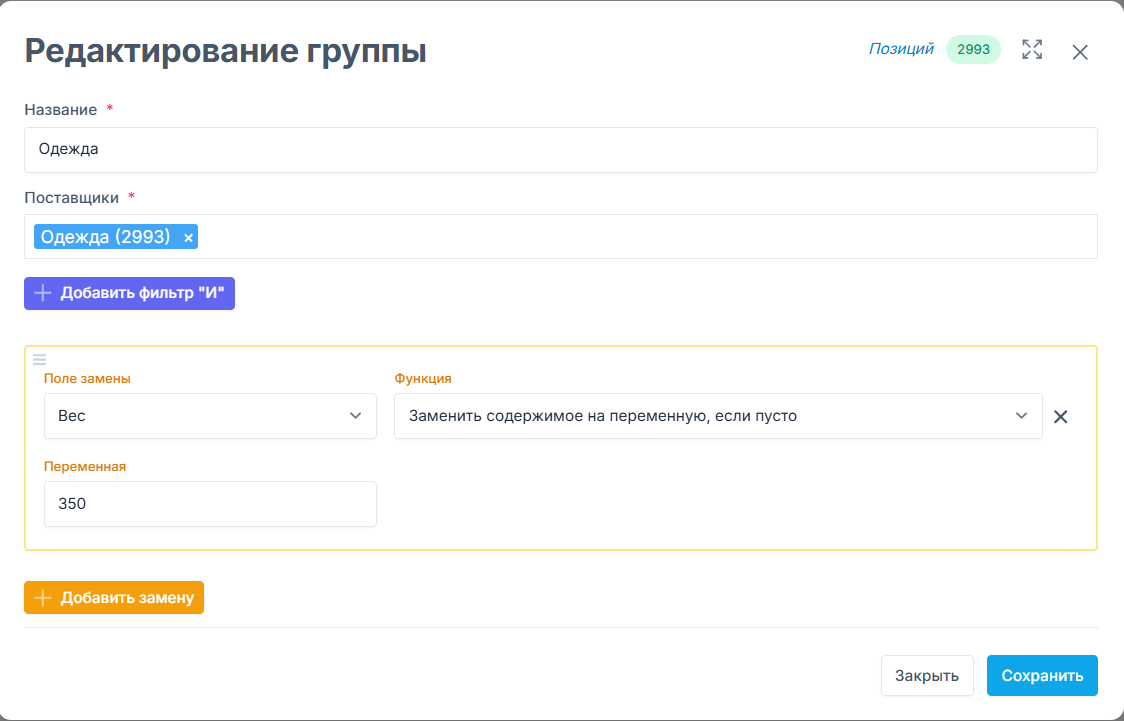The image size is (1124, 721).
Task: Focus the Название text field
Action: pyautogui.click(x=560, y=150)
